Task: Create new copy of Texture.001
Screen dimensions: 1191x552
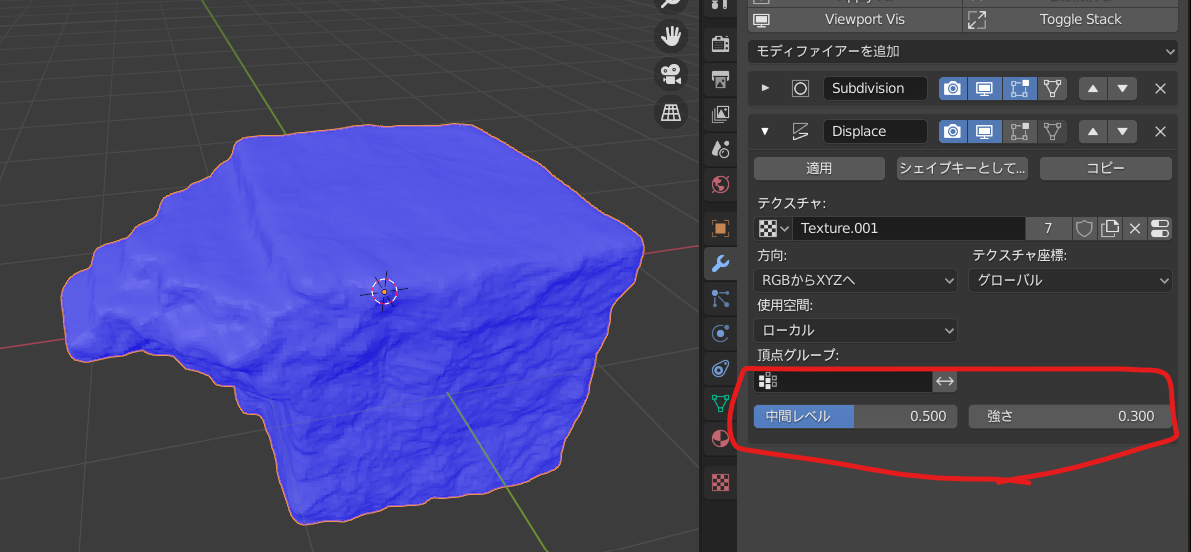Action: click(x=1110, y=228)
